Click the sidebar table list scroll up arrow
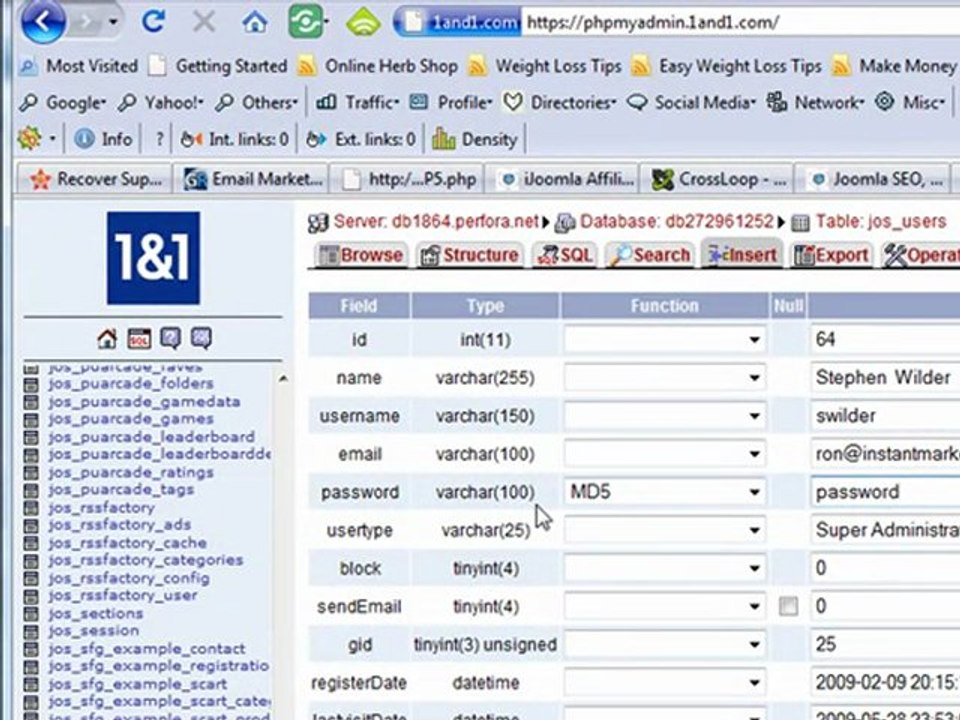Image resolution: width=960 pixels, height=720 pixels. 283,380
